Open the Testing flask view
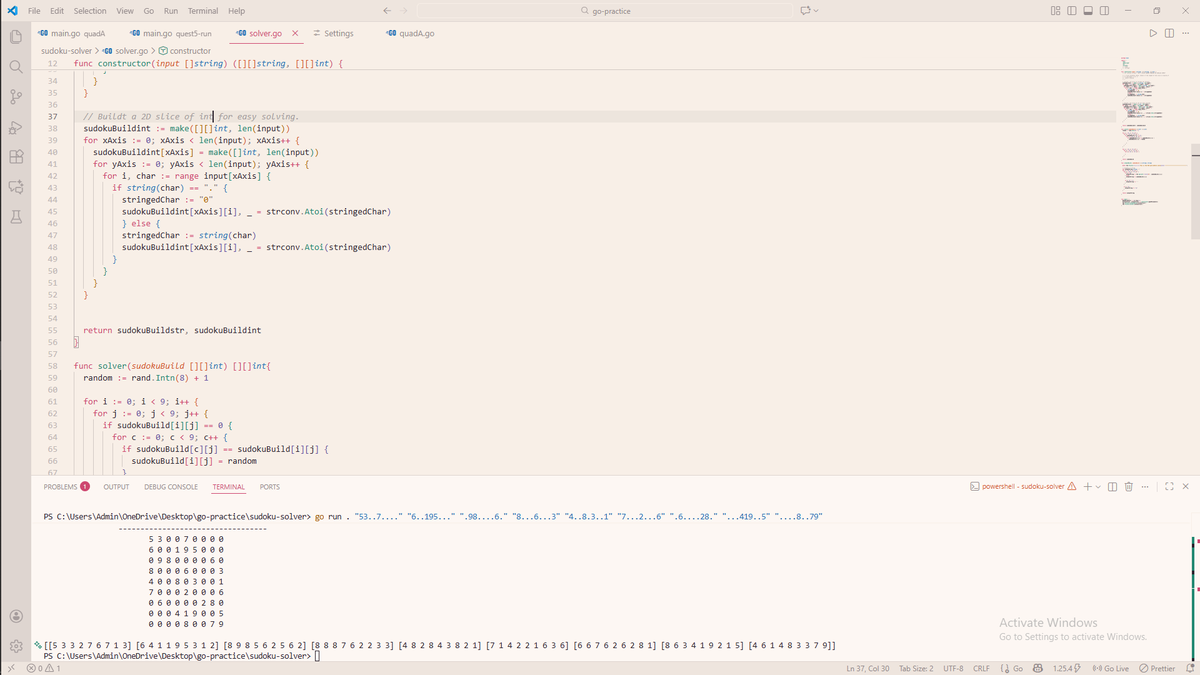1200x675 pixels. pos(15,216)
